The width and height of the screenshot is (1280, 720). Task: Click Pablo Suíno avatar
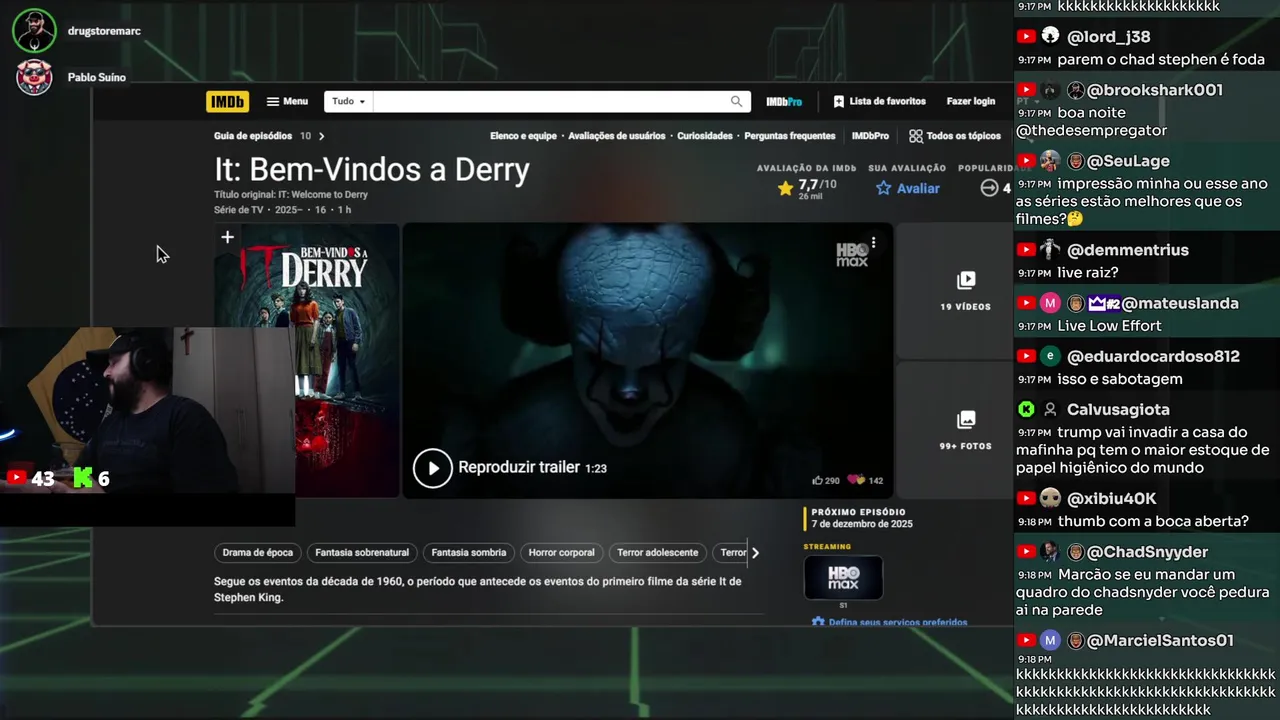point(34,77)
